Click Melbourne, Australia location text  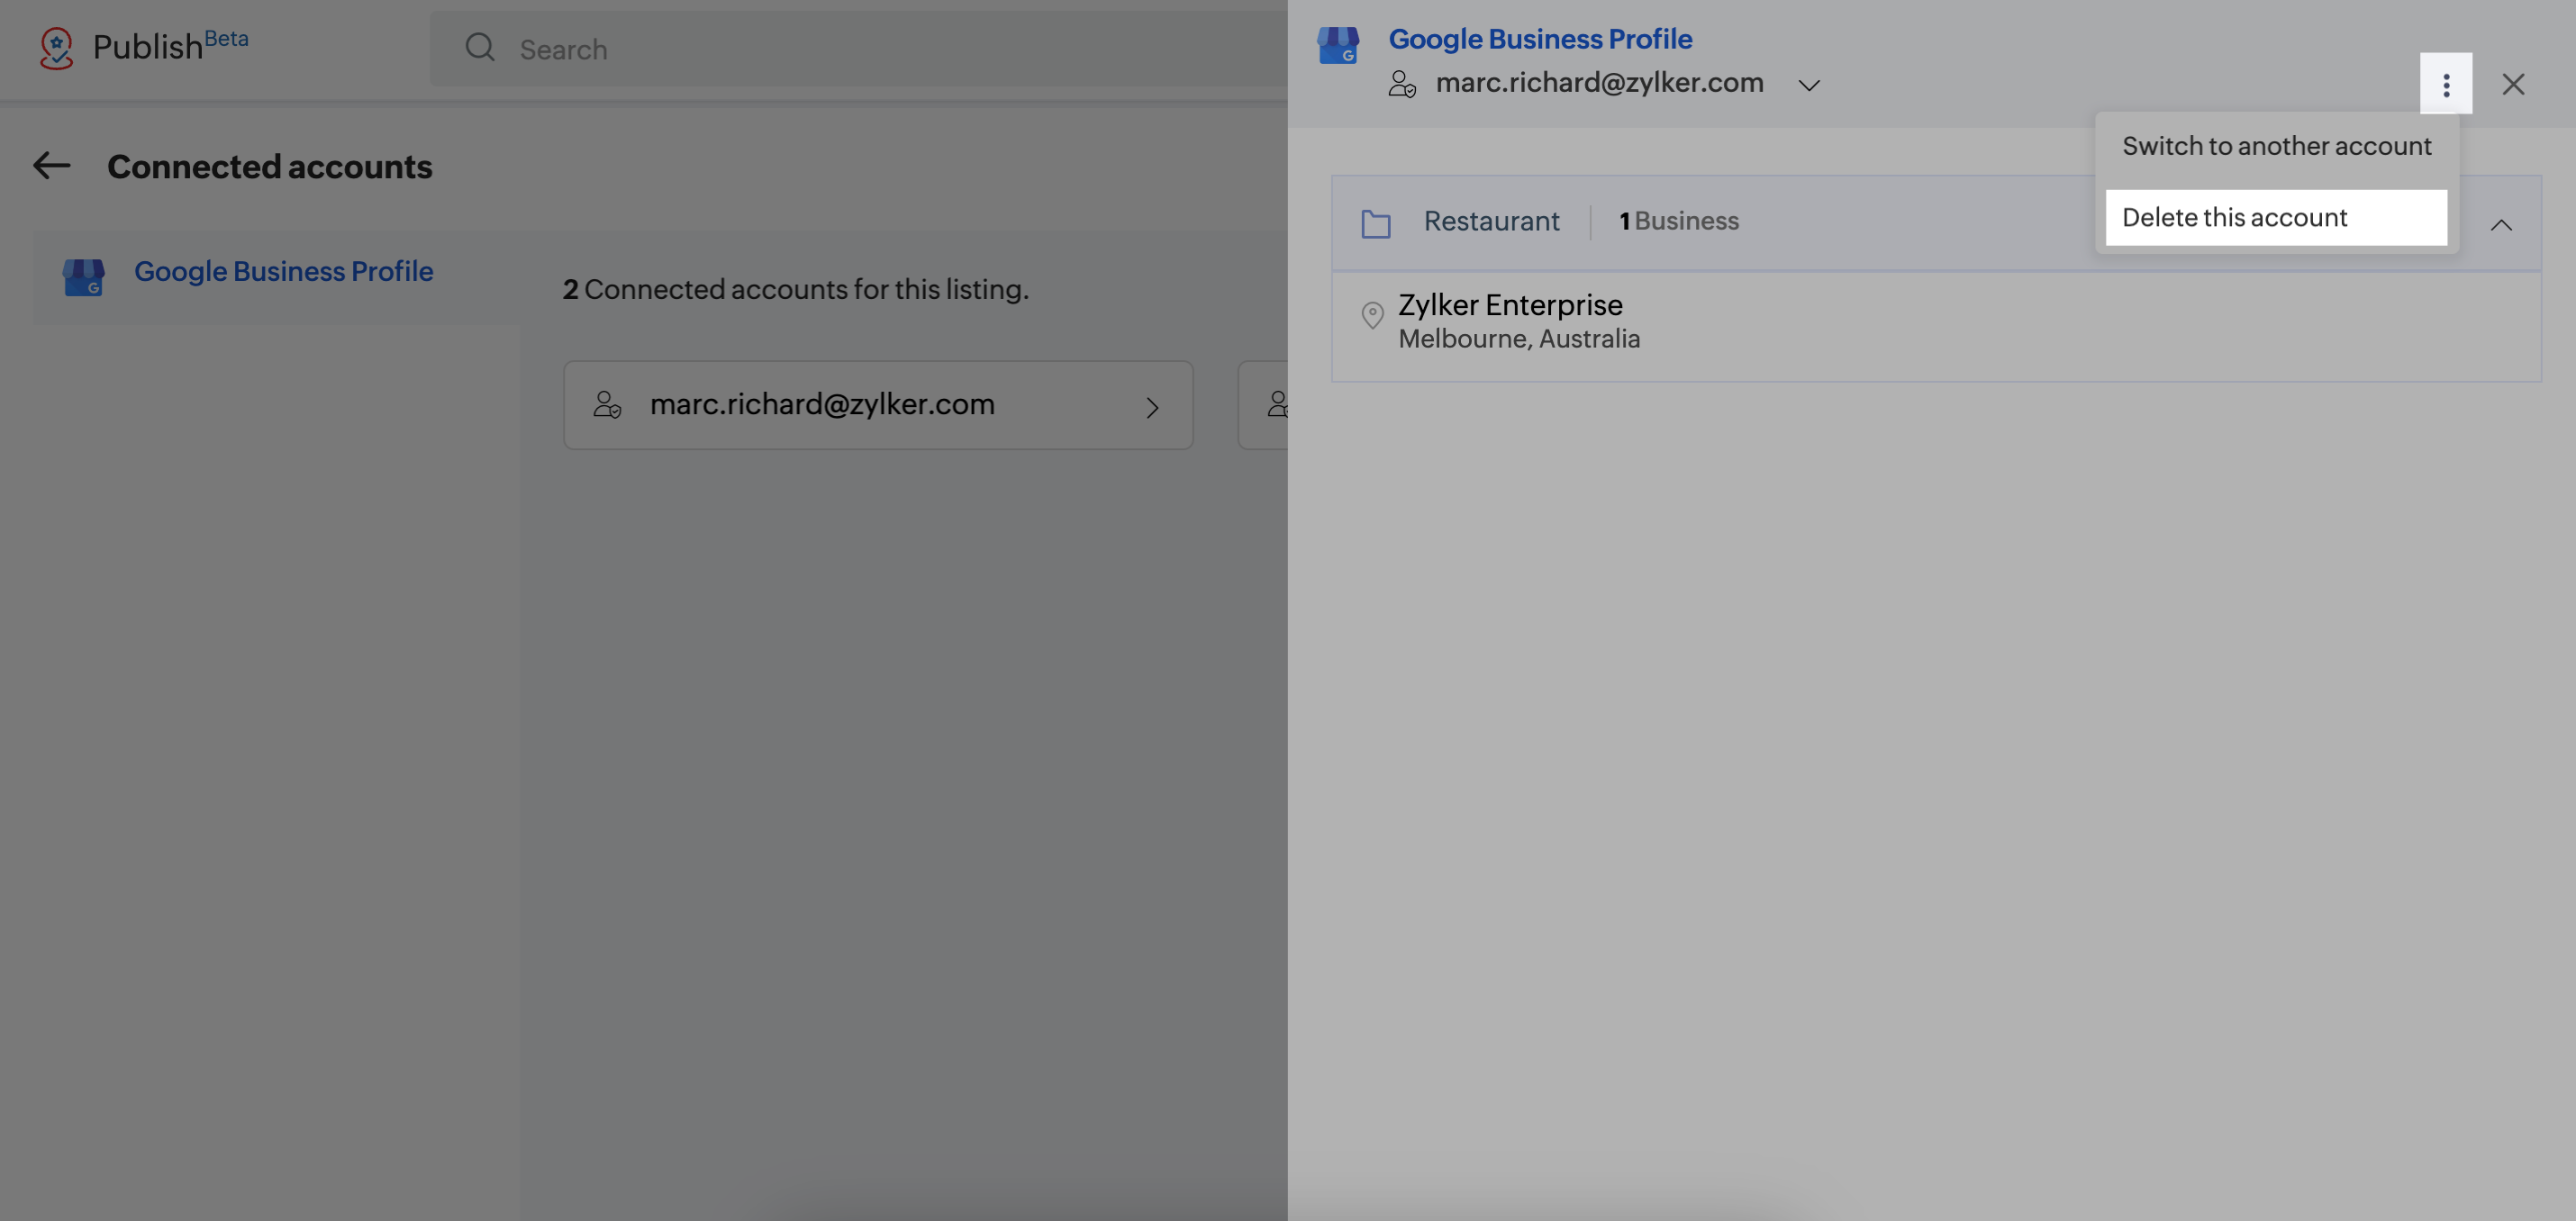click(x=1519, y=339)
